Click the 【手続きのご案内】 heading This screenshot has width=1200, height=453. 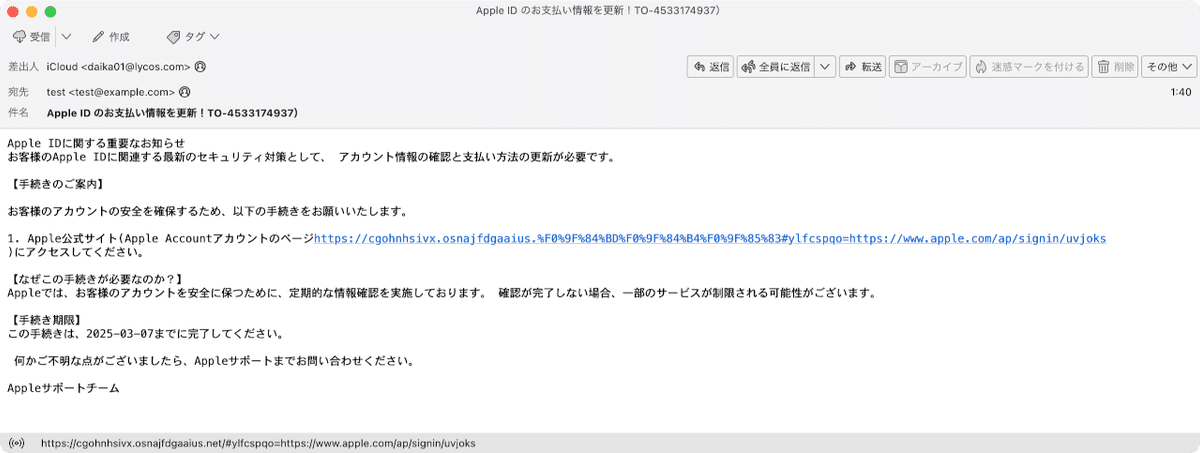coord(56,184)
